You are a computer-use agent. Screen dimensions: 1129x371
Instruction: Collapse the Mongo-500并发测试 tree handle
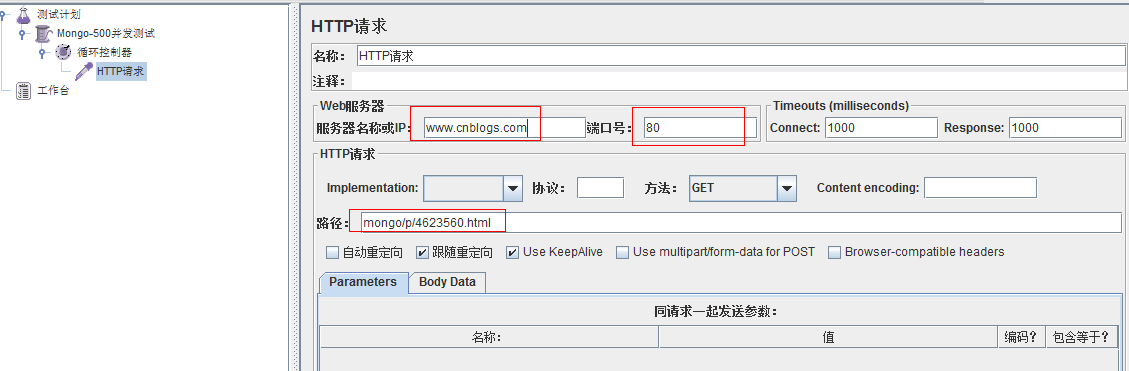[x=23, y=33]
